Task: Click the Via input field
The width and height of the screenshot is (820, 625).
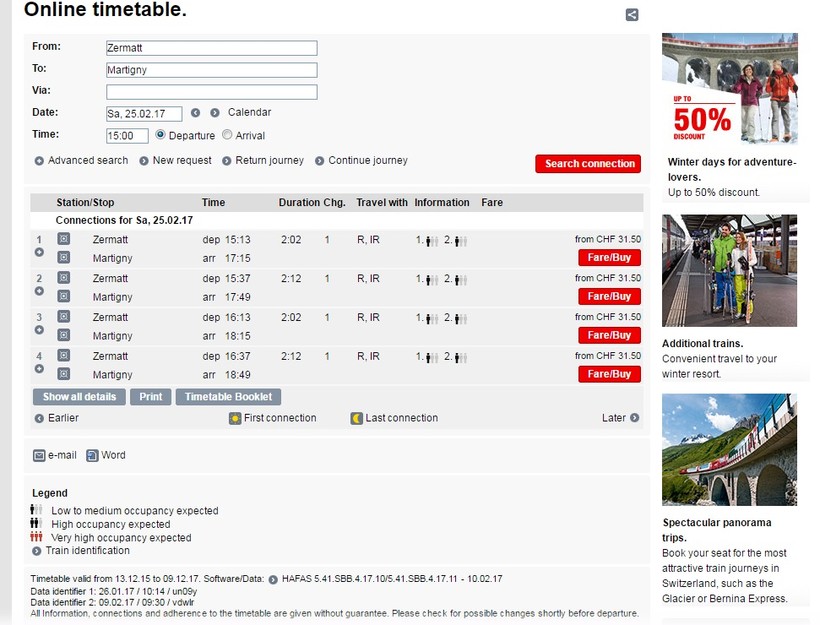Action: point(212,92)
